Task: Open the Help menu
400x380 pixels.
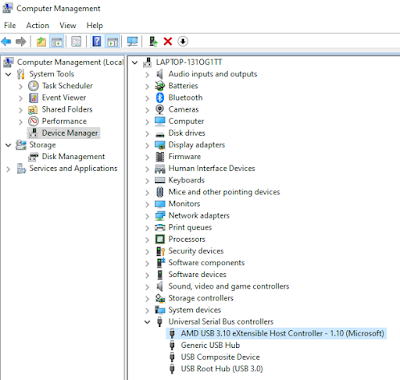Action: tap(95, 25)
